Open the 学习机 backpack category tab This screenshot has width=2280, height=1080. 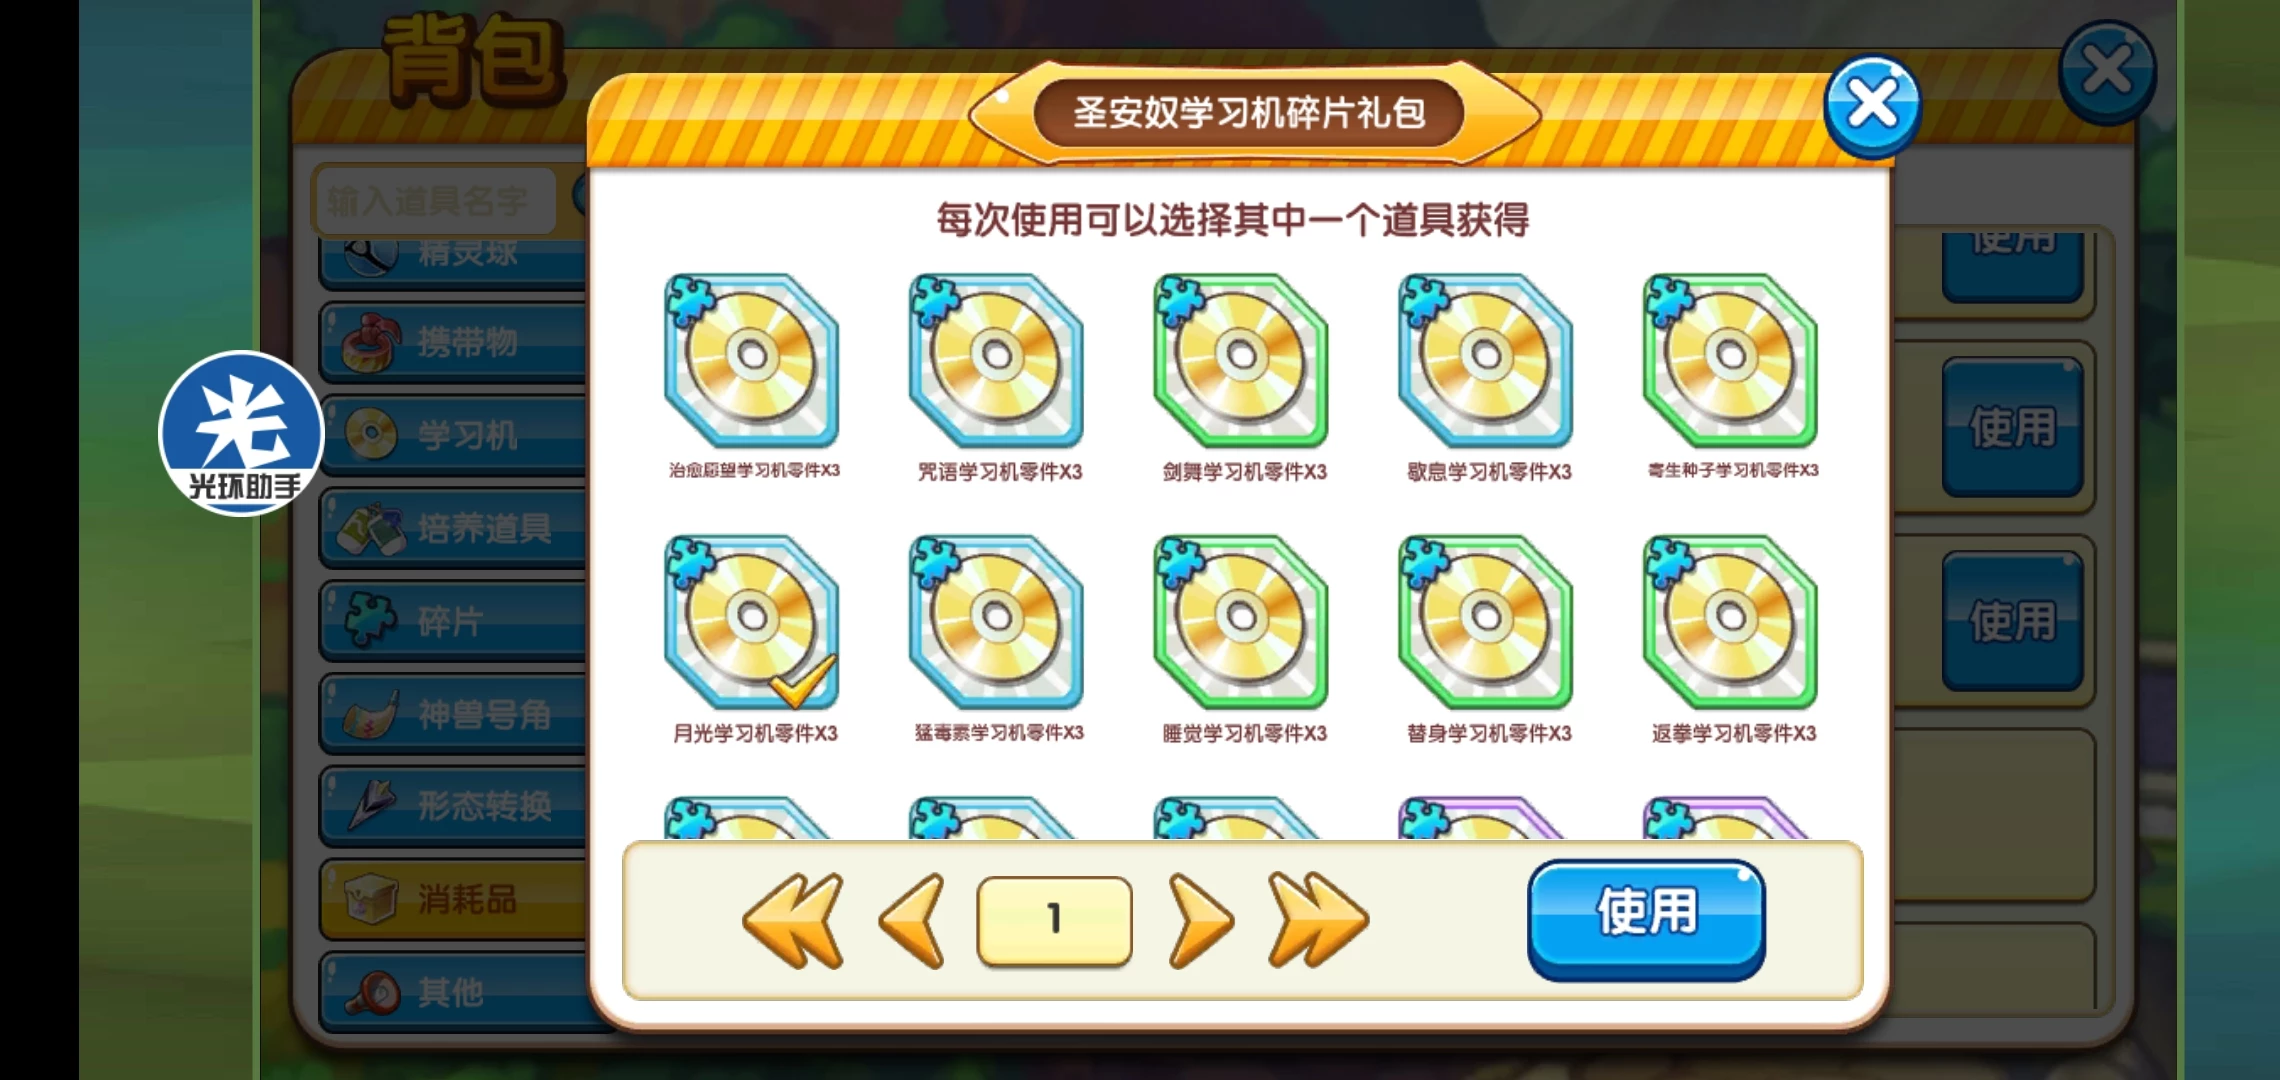455,434
